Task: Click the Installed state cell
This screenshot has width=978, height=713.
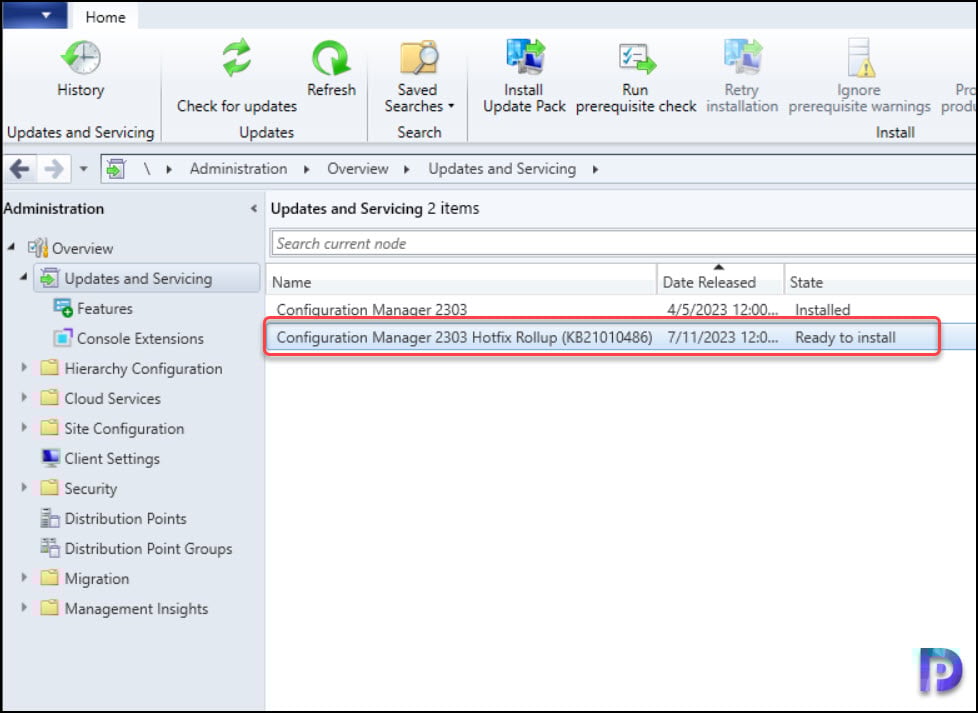Action: 822,310
